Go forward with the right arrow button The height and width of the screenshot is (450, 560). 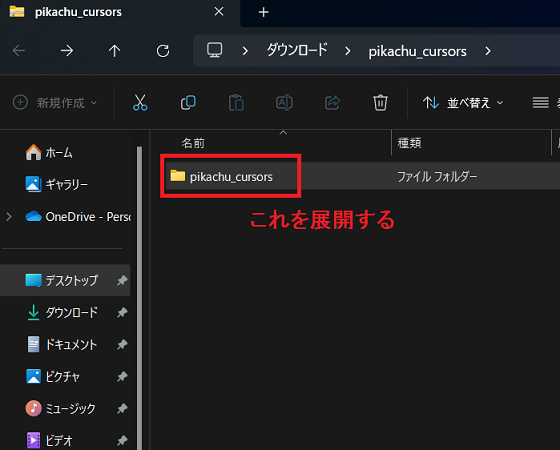coord(67,51)
